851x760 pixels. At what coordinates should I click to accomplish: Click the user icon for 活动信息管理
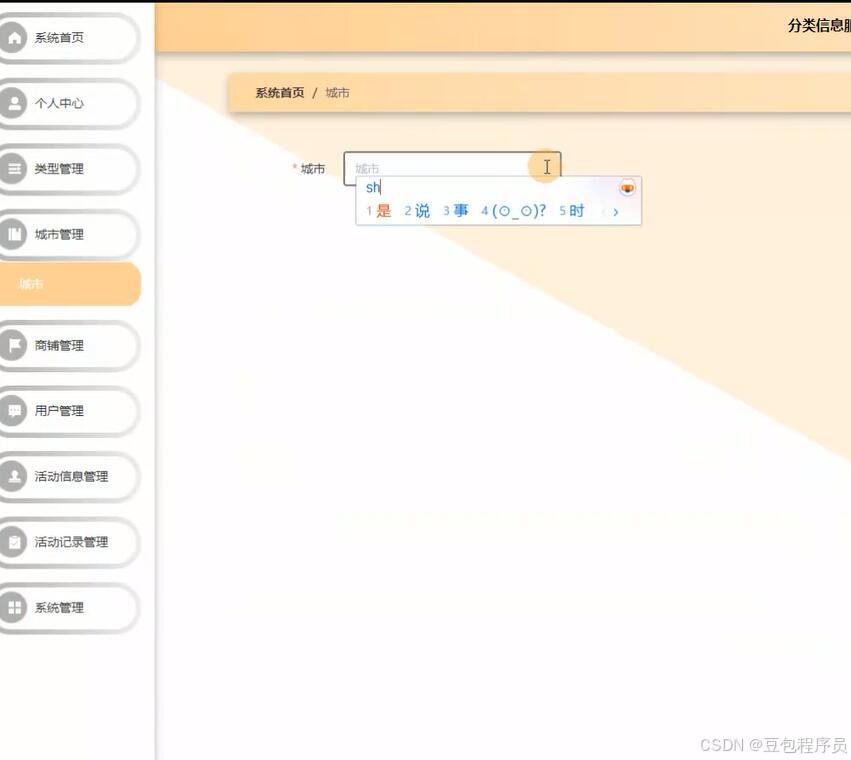[x=13, y=477]
